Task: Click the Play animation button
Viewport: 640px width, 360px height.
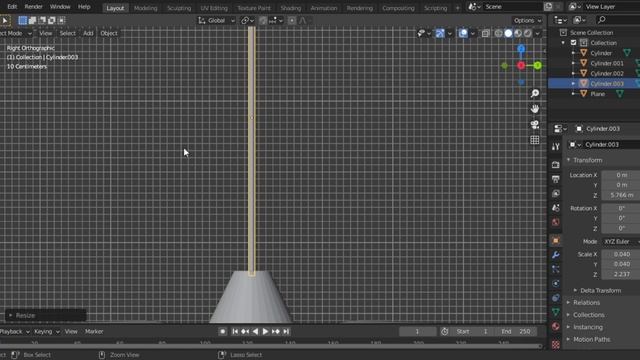Action: tap(265, 332)
